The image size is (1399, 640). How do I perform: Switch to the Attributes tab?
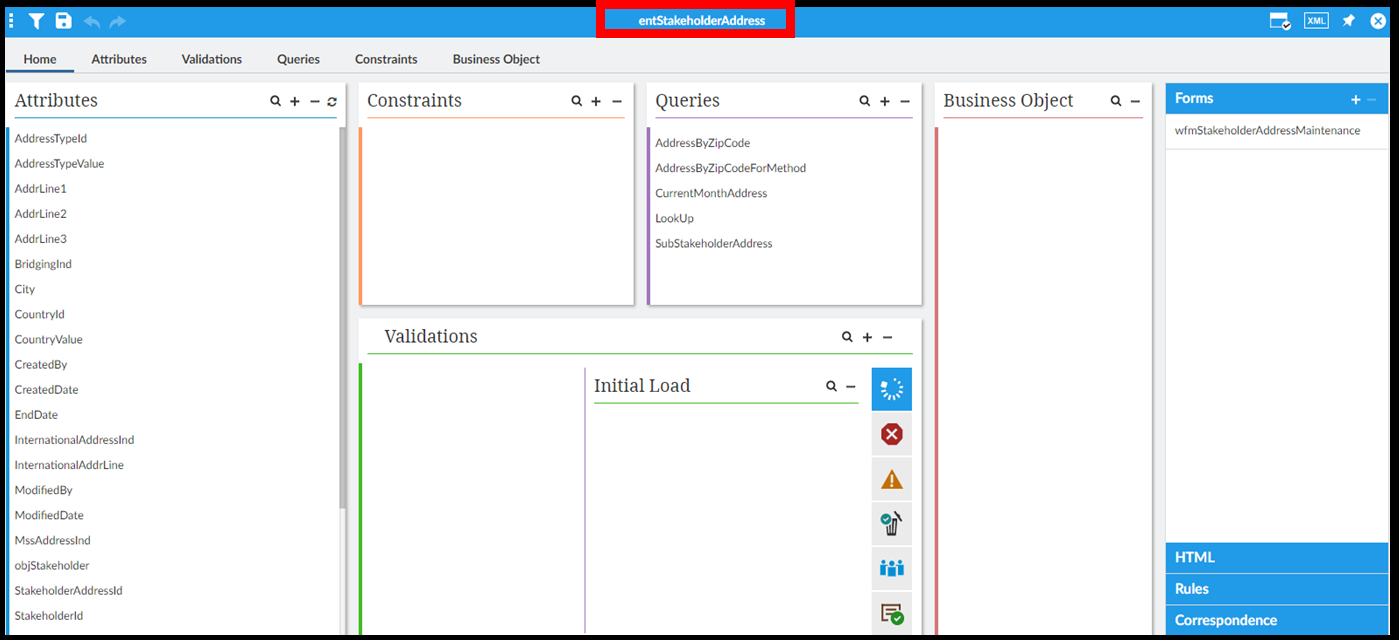(119, 59)
